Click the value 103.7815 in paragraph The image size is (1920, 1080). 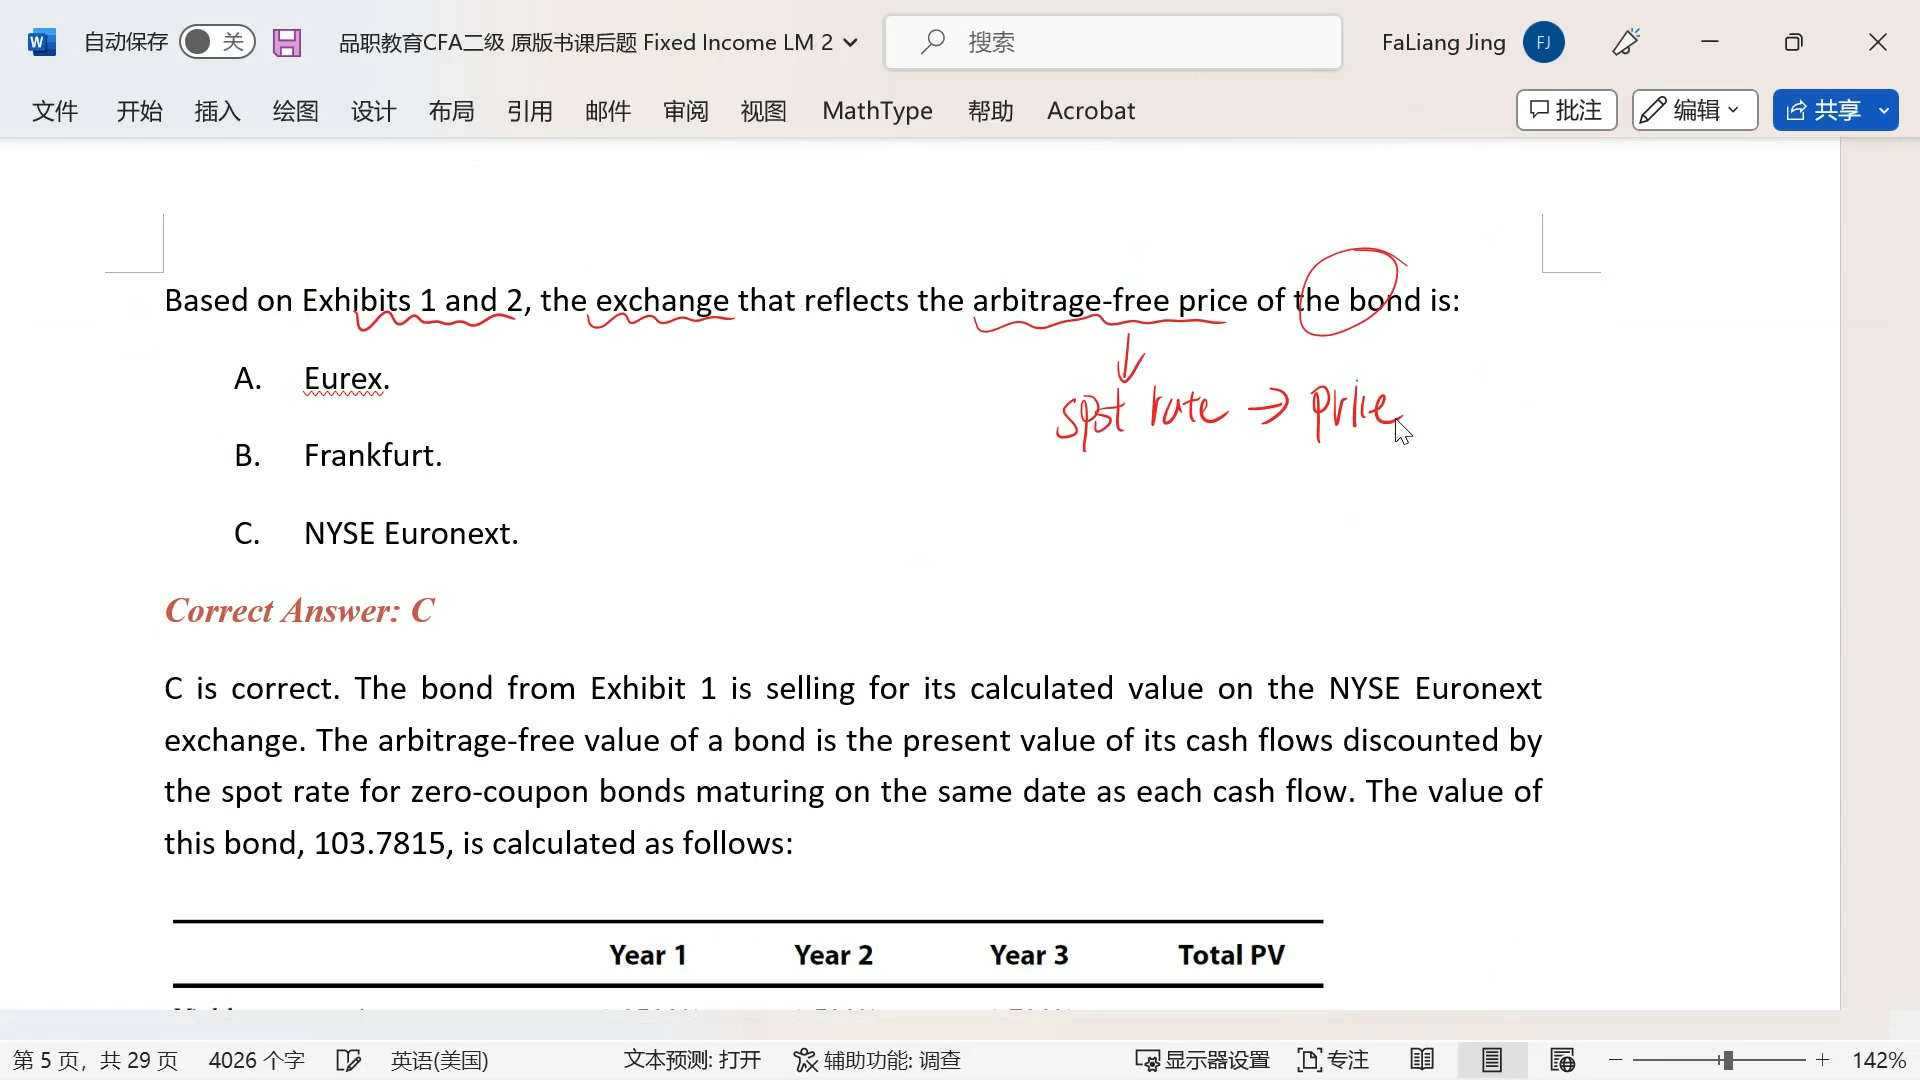pos(380,844)
